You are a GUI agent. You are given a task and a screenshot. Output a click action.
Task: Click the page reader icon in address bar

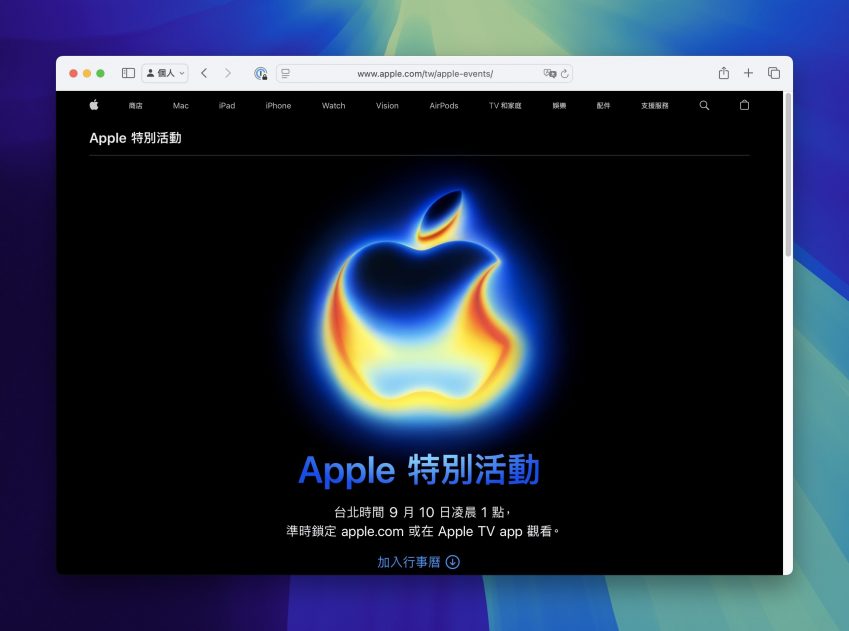[286, 73]
